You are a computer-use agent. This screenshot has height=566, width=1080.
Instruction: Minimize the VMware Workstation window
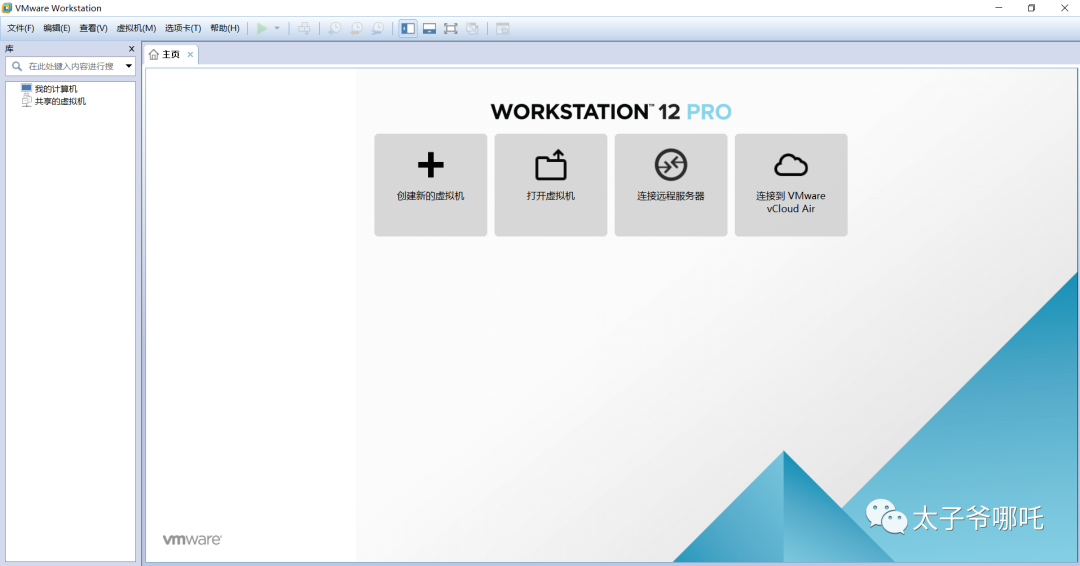pyautogui.click(x=999, y=8)
